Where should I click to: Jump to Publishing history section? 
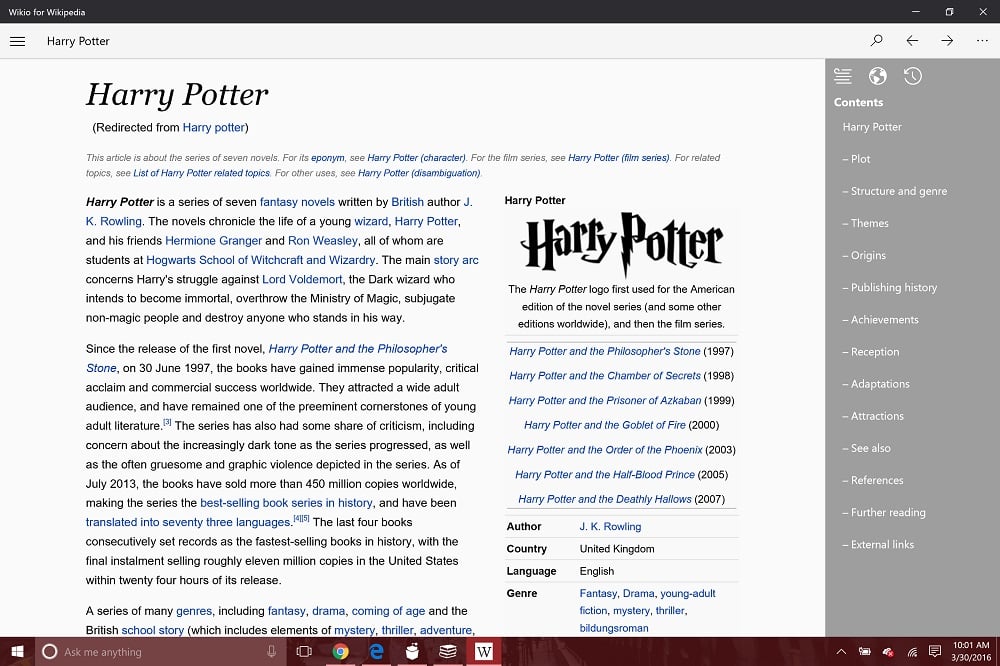click(890, 287)
